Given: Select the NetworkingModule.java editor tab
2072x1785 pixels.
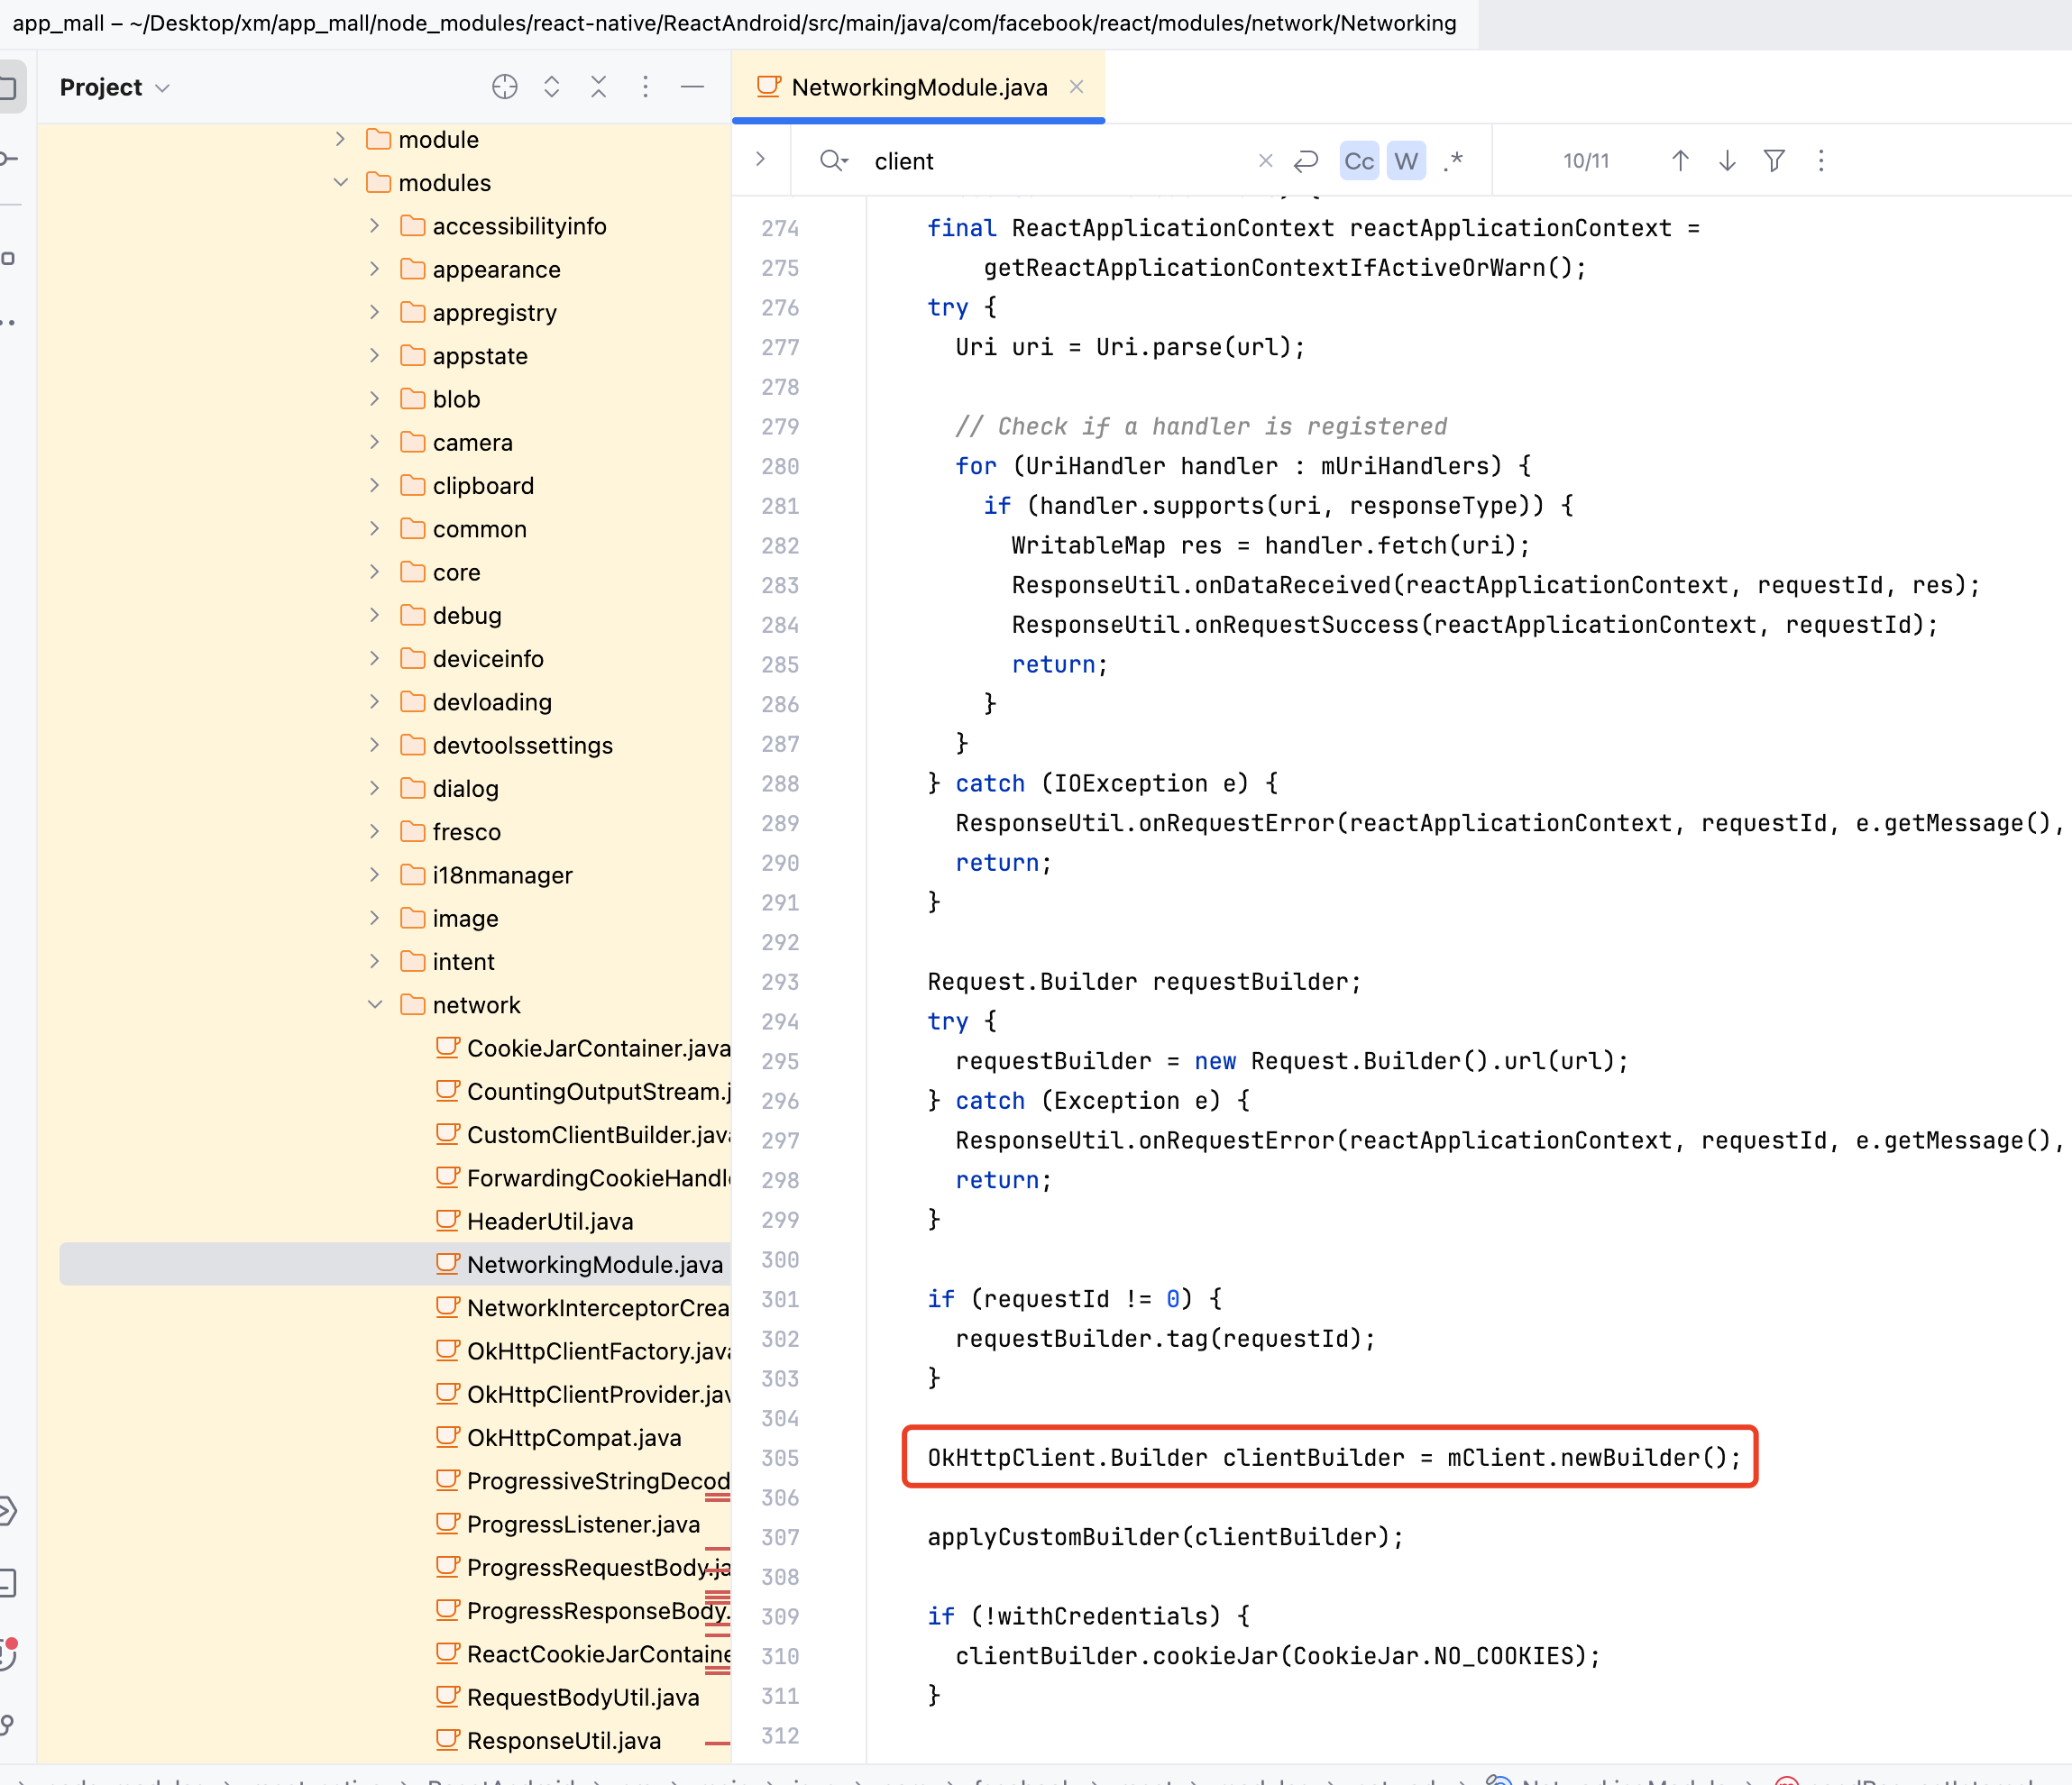Looking at the screenshot, I should tap(917, 87).
